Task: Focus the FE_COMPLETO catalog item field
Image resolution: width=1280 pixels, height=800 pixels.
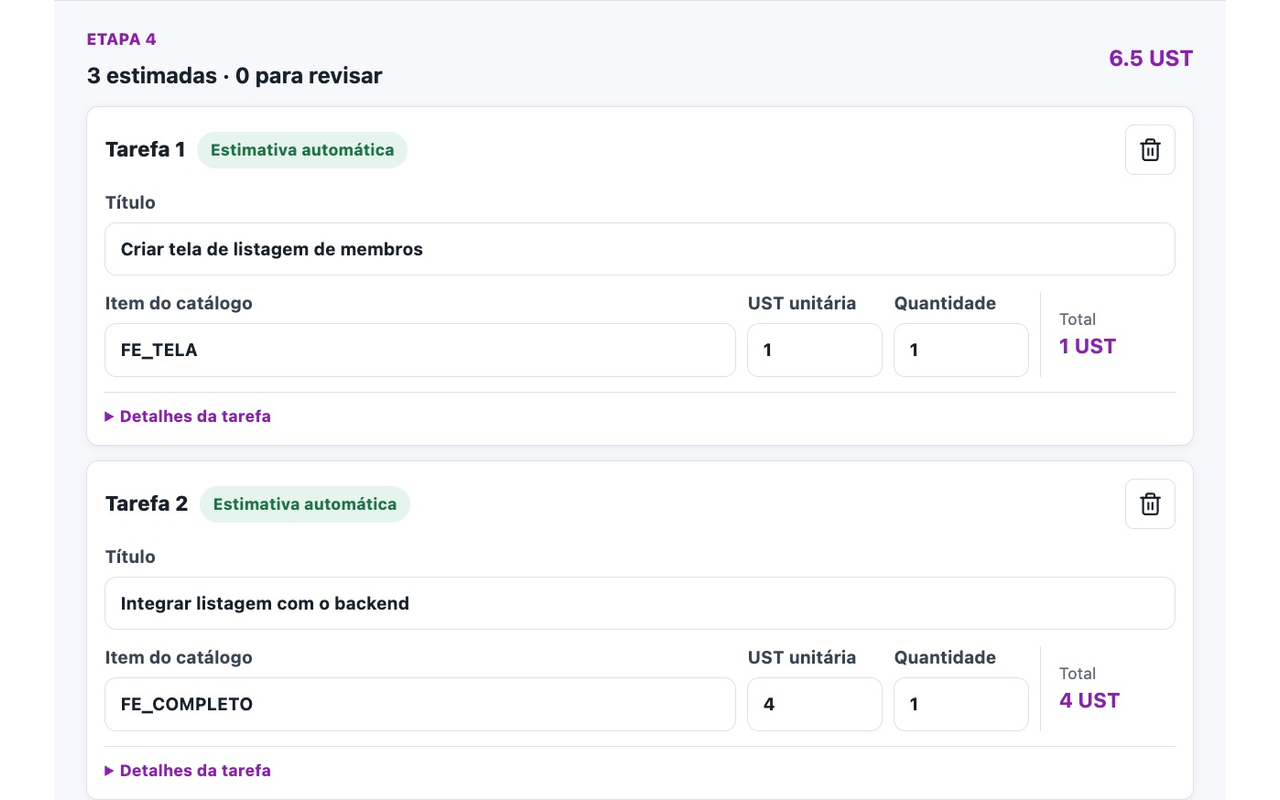Action: (420, 704)
